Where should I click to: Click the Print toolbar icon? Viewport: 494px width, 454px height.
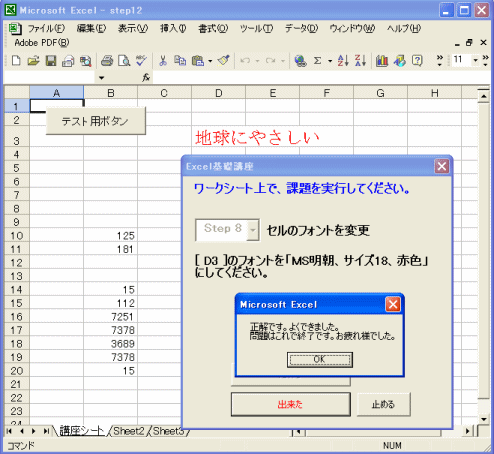107,61
